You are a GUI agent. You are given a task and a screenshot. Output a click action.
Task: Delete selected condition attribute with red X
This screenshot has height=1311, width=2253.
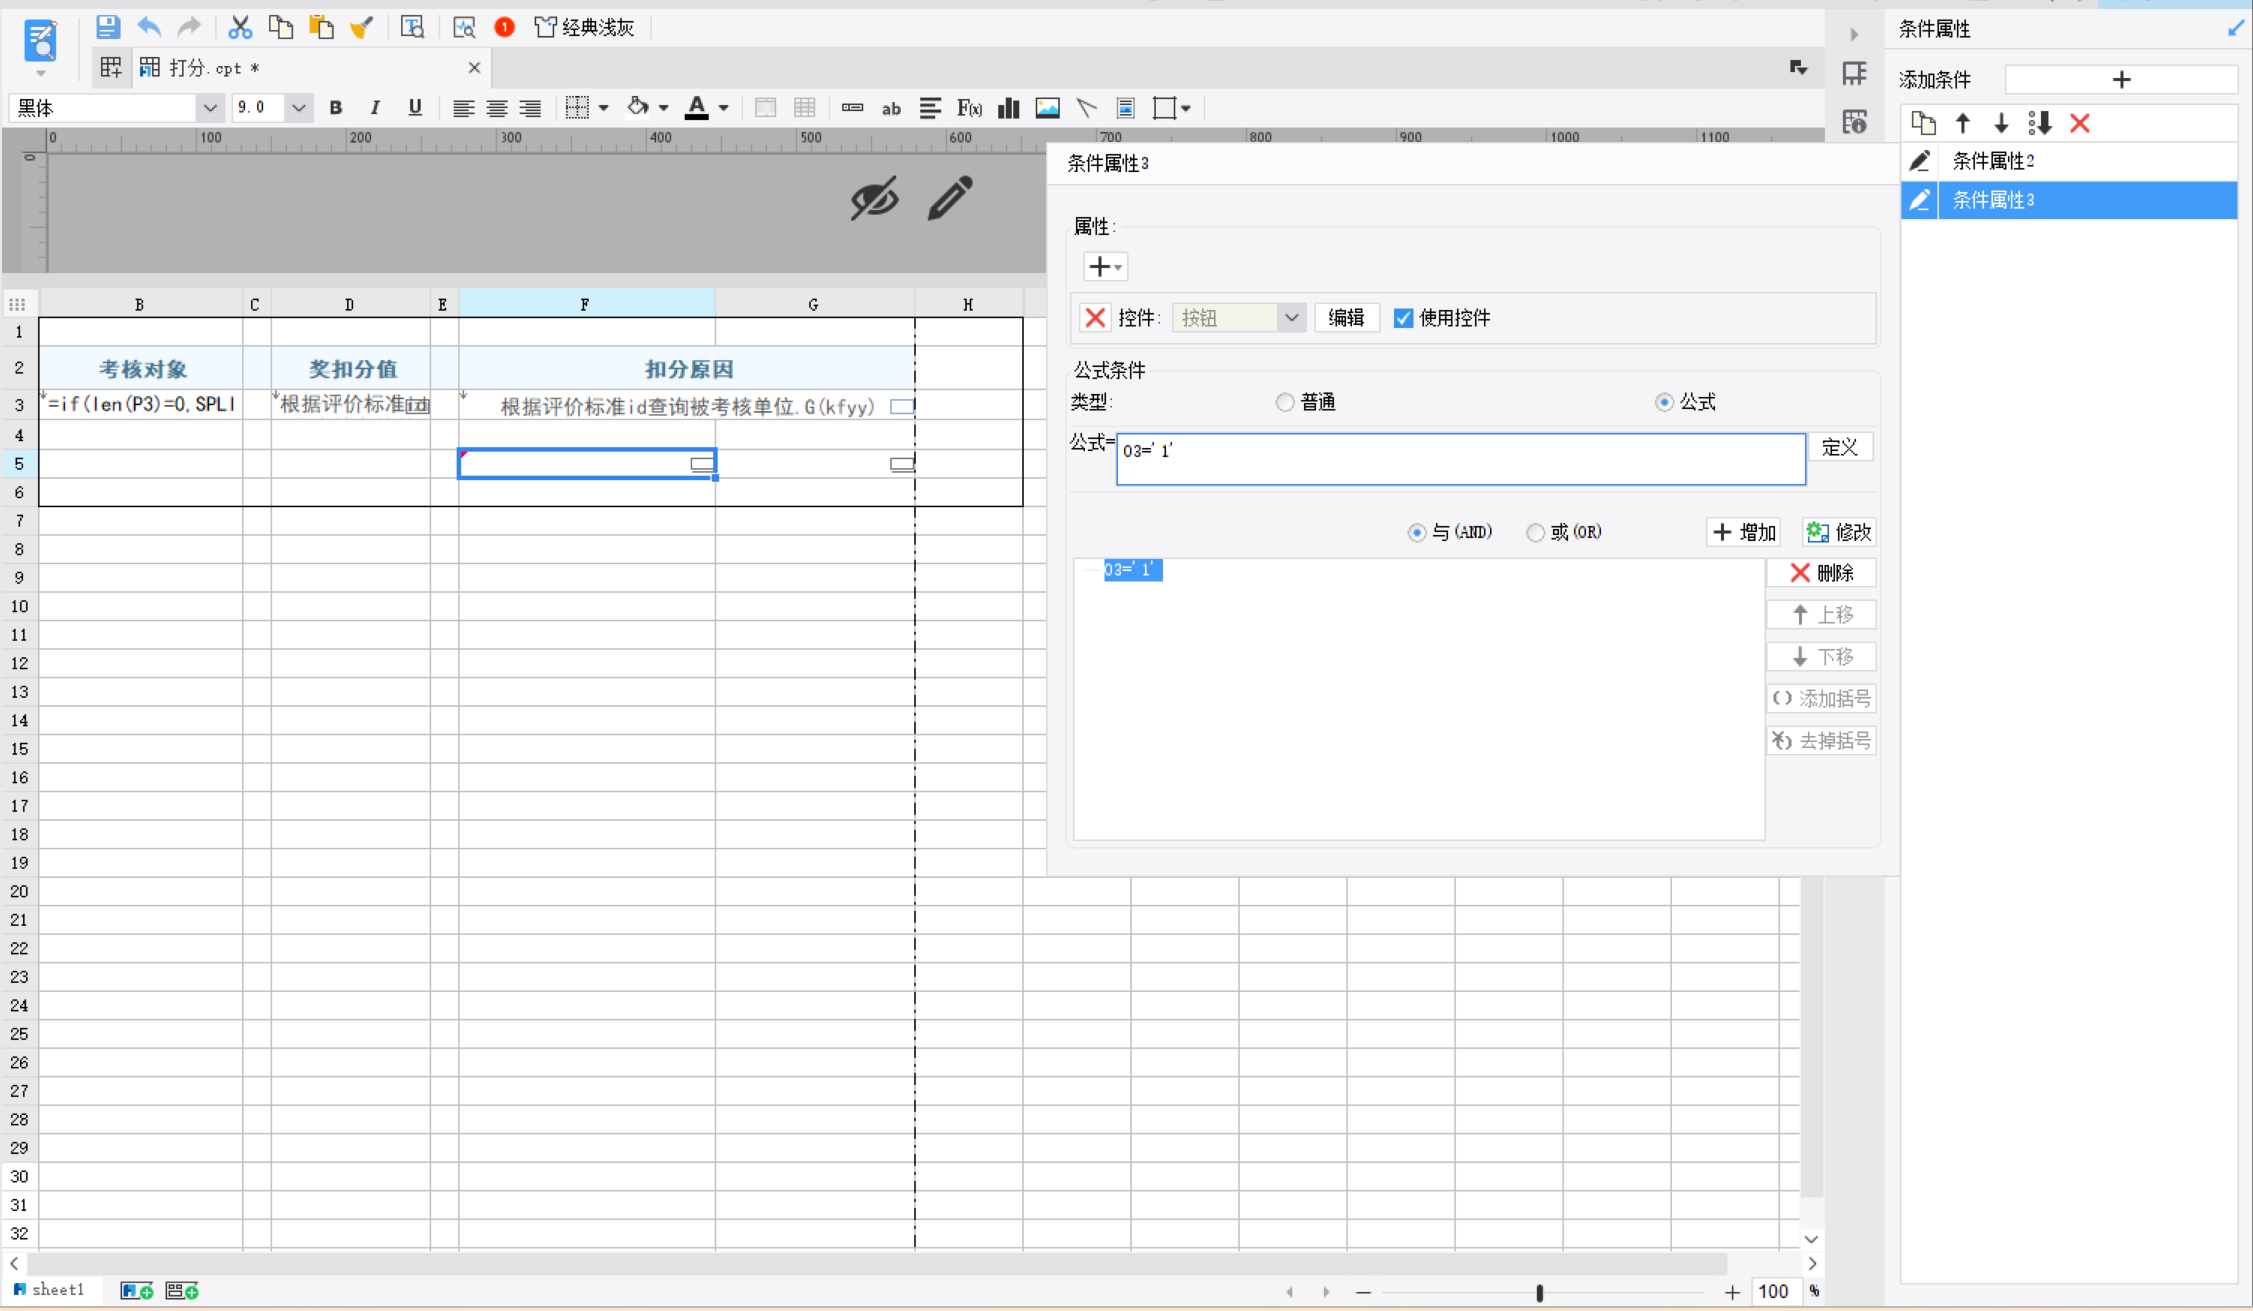click(2080, 123)
